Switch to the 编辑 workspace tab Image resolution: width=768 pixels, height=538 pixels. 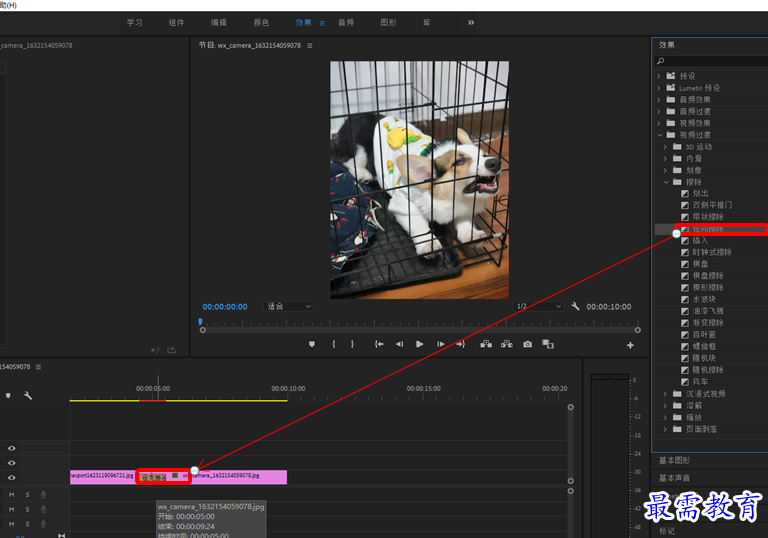tap(218, 23)
